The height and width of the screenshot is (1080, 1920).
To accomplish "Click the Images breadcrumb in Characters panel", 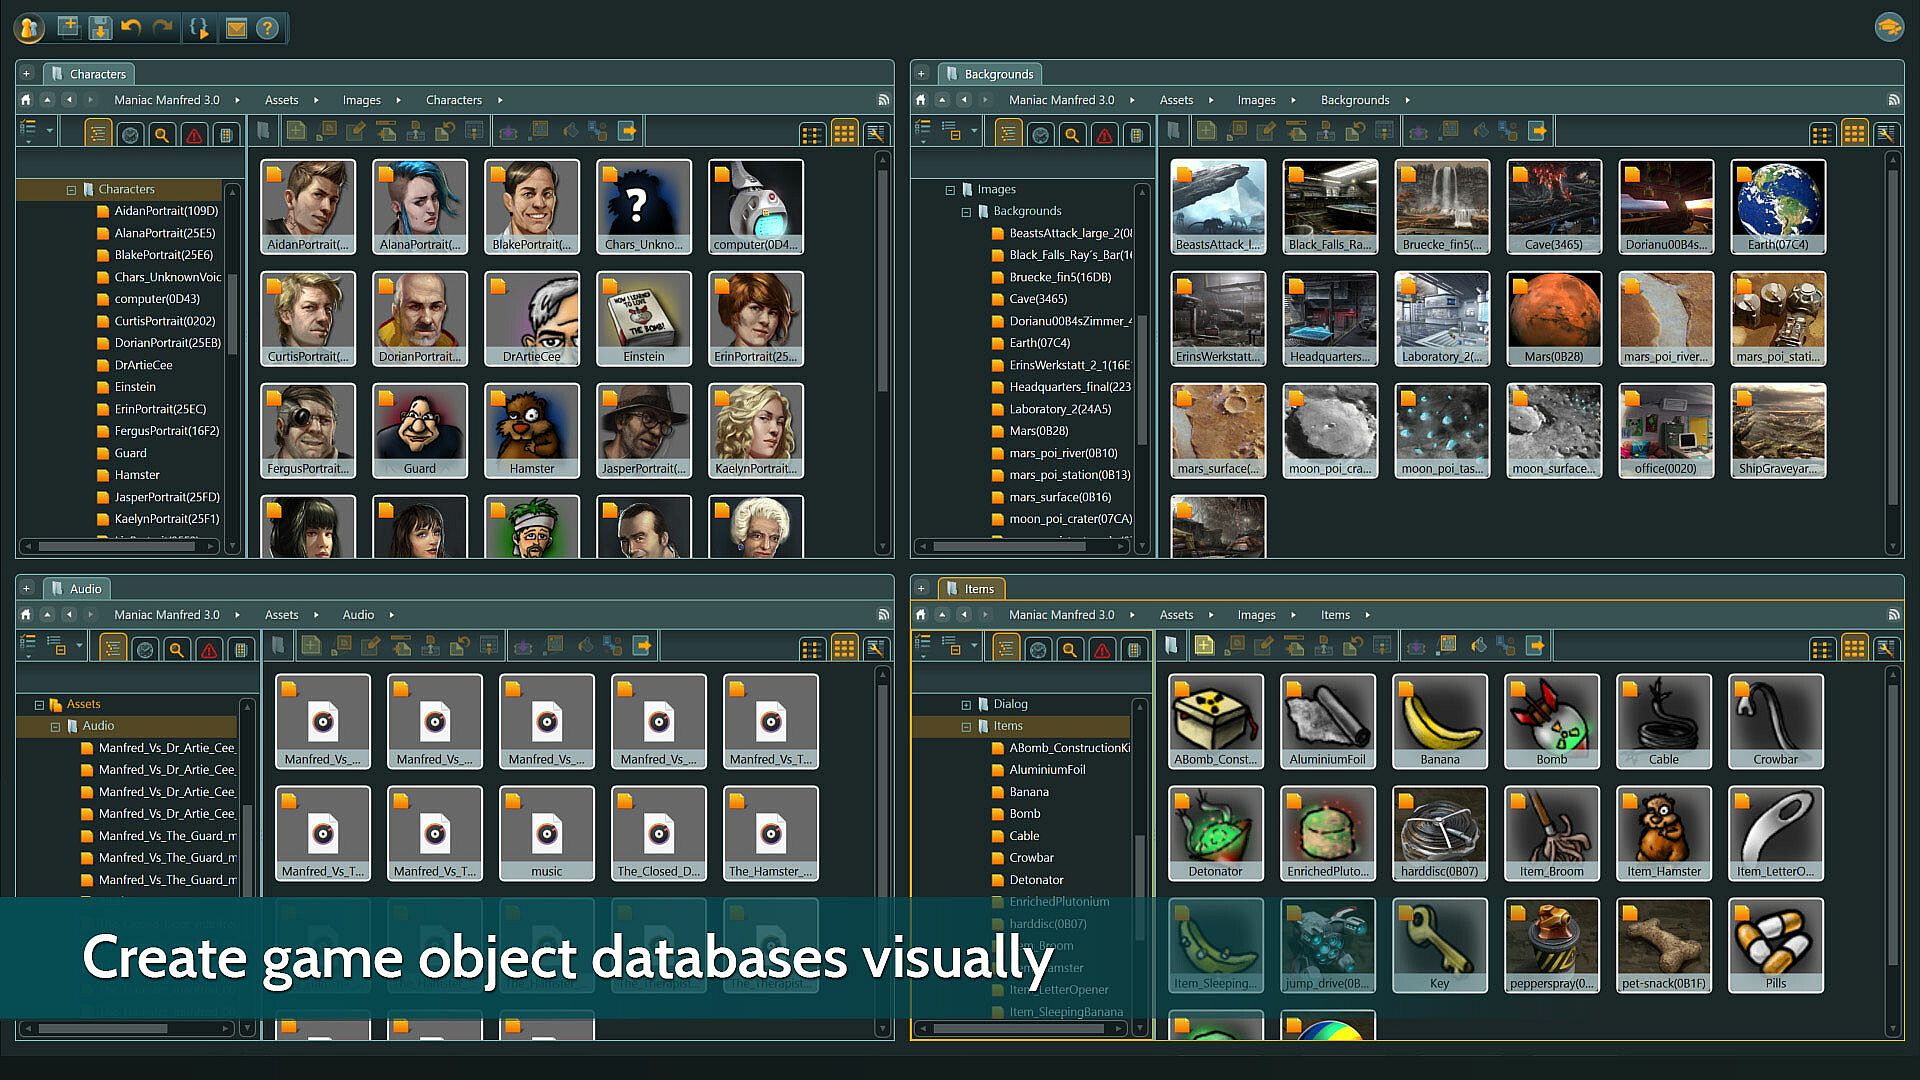I will (361, 100).
